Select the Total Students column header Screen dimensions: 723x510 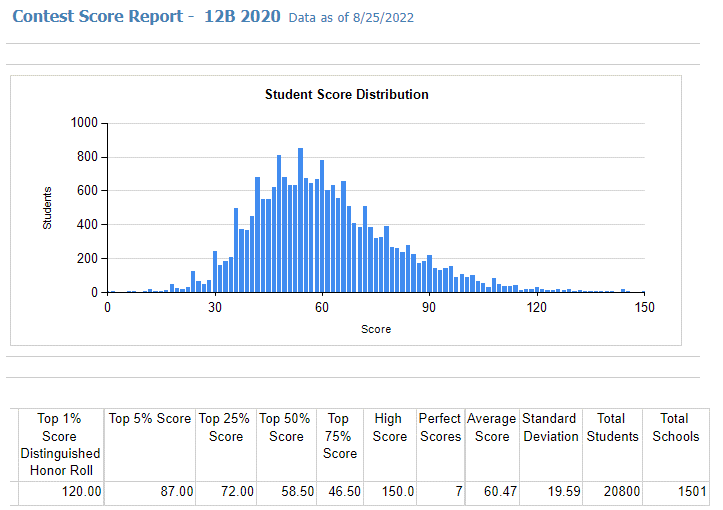pyautogui.click(x=613, y=427)
